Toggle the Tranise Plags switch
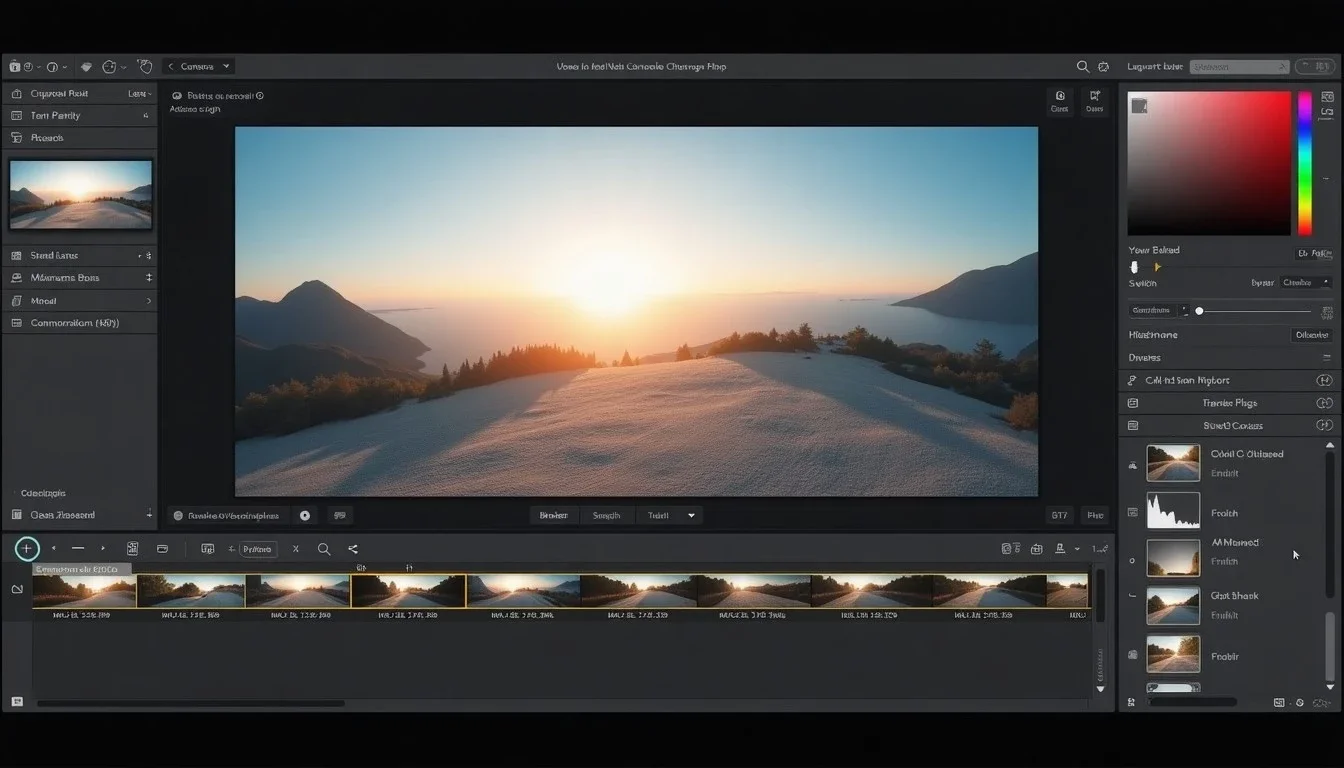 point(1324,403)
